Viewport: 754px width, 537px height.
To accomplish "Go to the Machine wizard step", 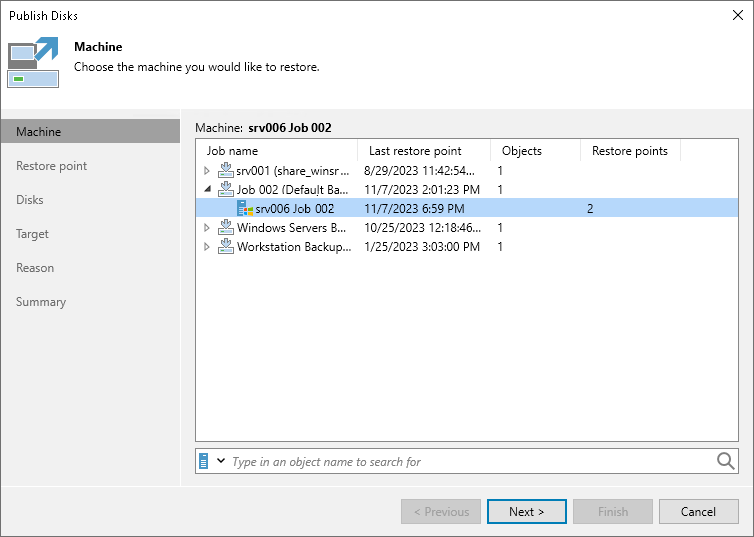I will tap(90, 131).
